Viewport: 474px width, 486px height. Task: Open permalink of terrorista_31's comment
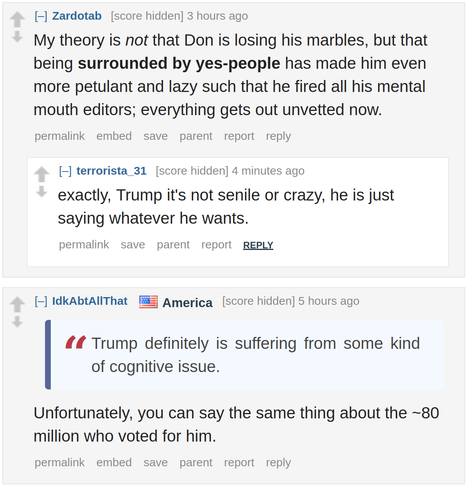click(84, 245)
